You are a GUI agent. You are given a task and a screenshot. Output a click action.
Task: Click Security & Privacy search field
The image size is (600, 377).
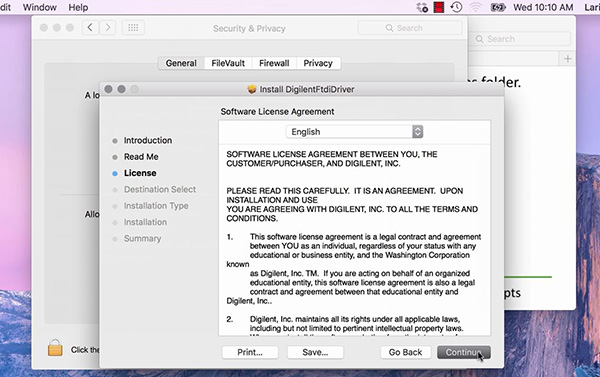410,28
